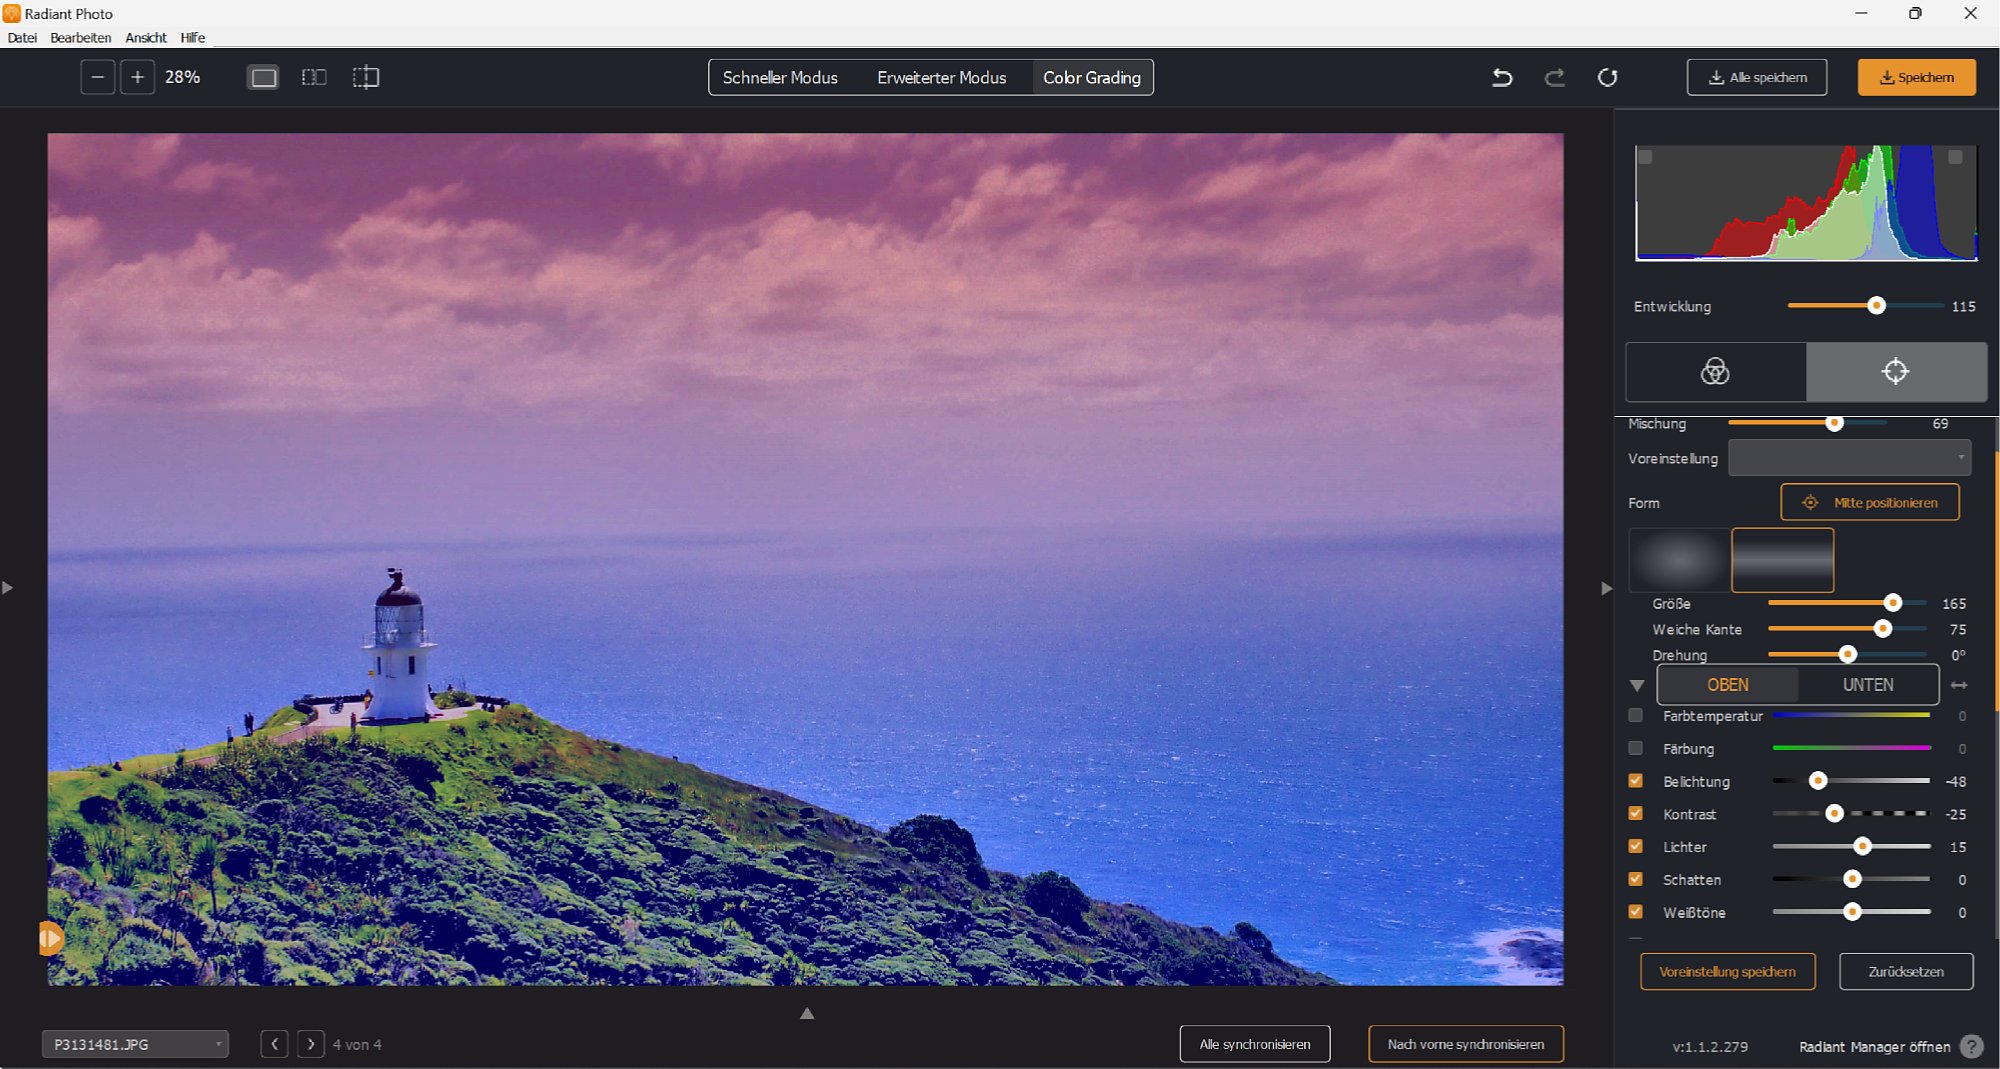Select the side-by-side compare view icon
Viewport: 2000px width, 1069px height.
click(314, 77)
